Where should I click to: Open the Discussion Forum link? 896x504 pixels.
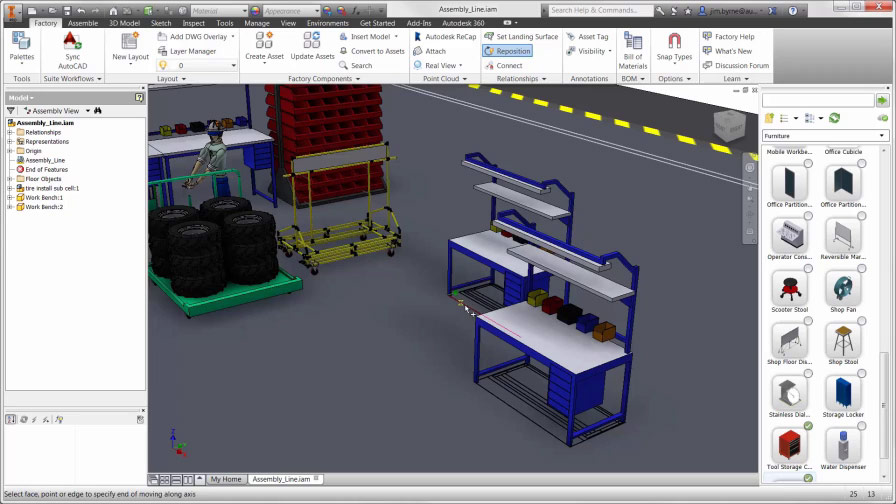(736, 65)
